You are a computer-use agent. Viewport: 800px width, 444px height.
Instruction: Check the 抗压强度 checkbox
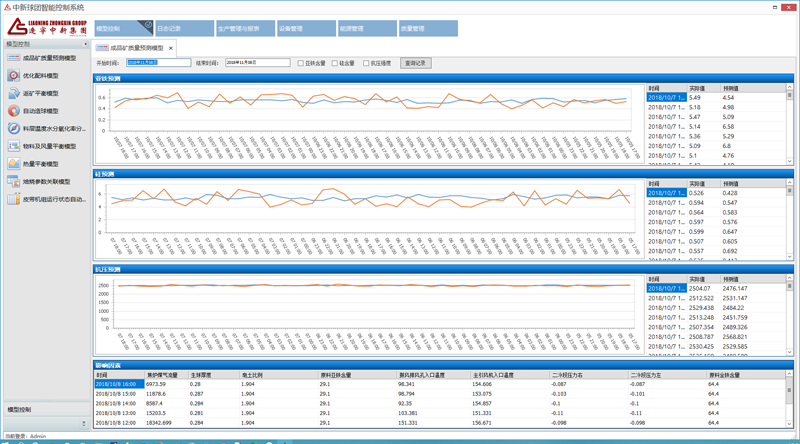click(366, 63)
